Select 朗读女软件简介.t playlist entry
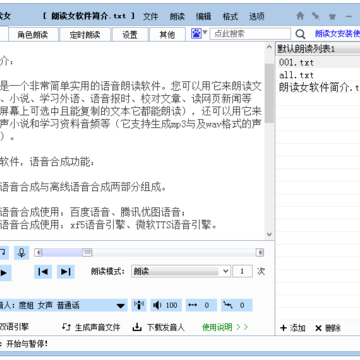This screenshot has height=360, width=360. point(318,88)
